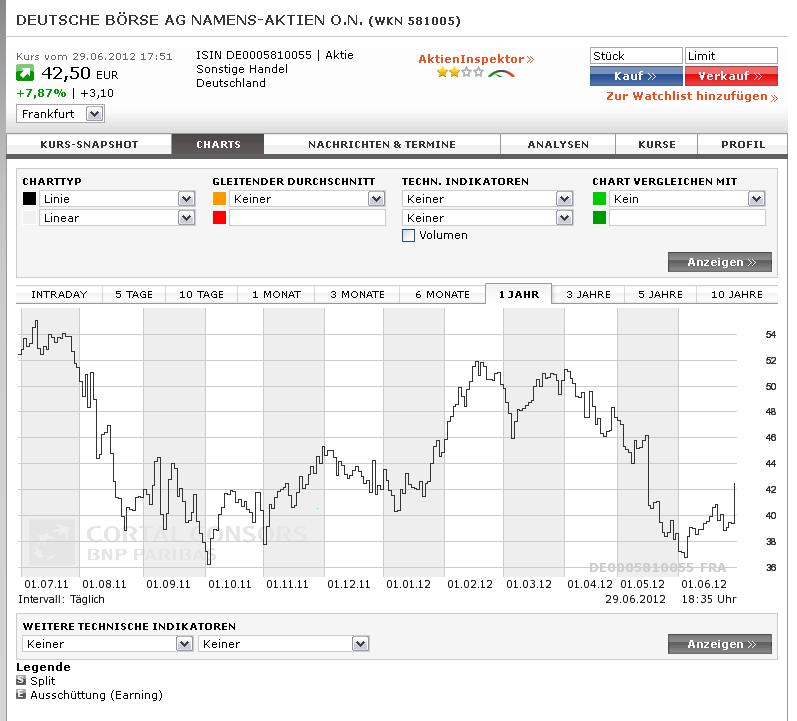
Task: Add stock via Zur Watchlist hinzufügen link
Action: click(x=692, y=96)
